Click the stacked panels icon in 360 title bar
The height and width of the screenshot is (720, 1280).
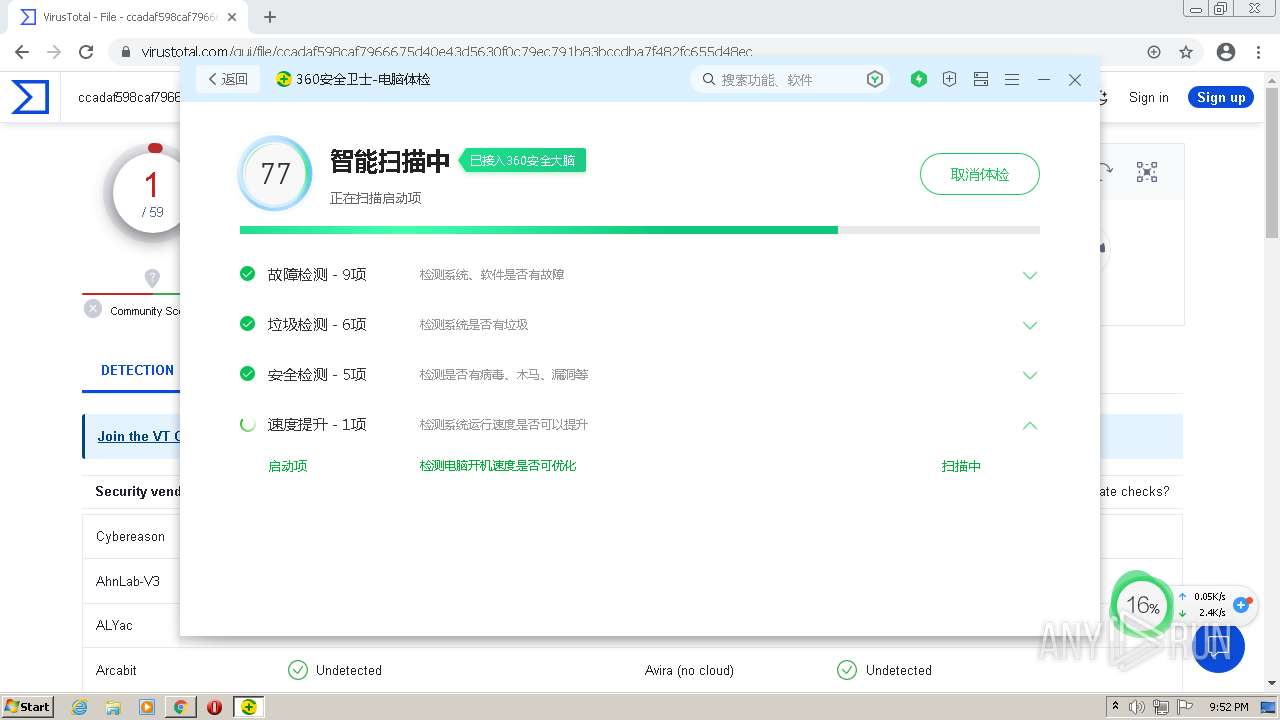click(x=981, y=79)
